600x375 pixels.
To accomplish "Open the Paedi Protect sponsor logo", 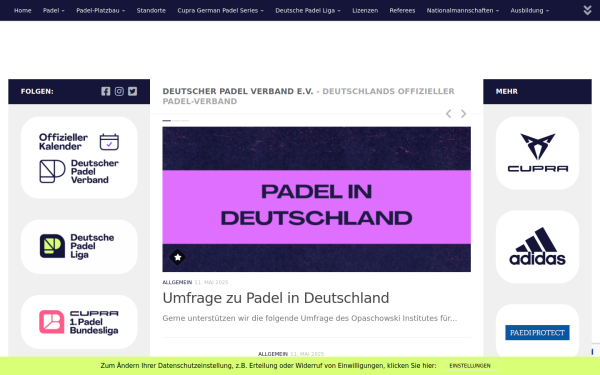I will pyautogui.click(x=537, y=332).
